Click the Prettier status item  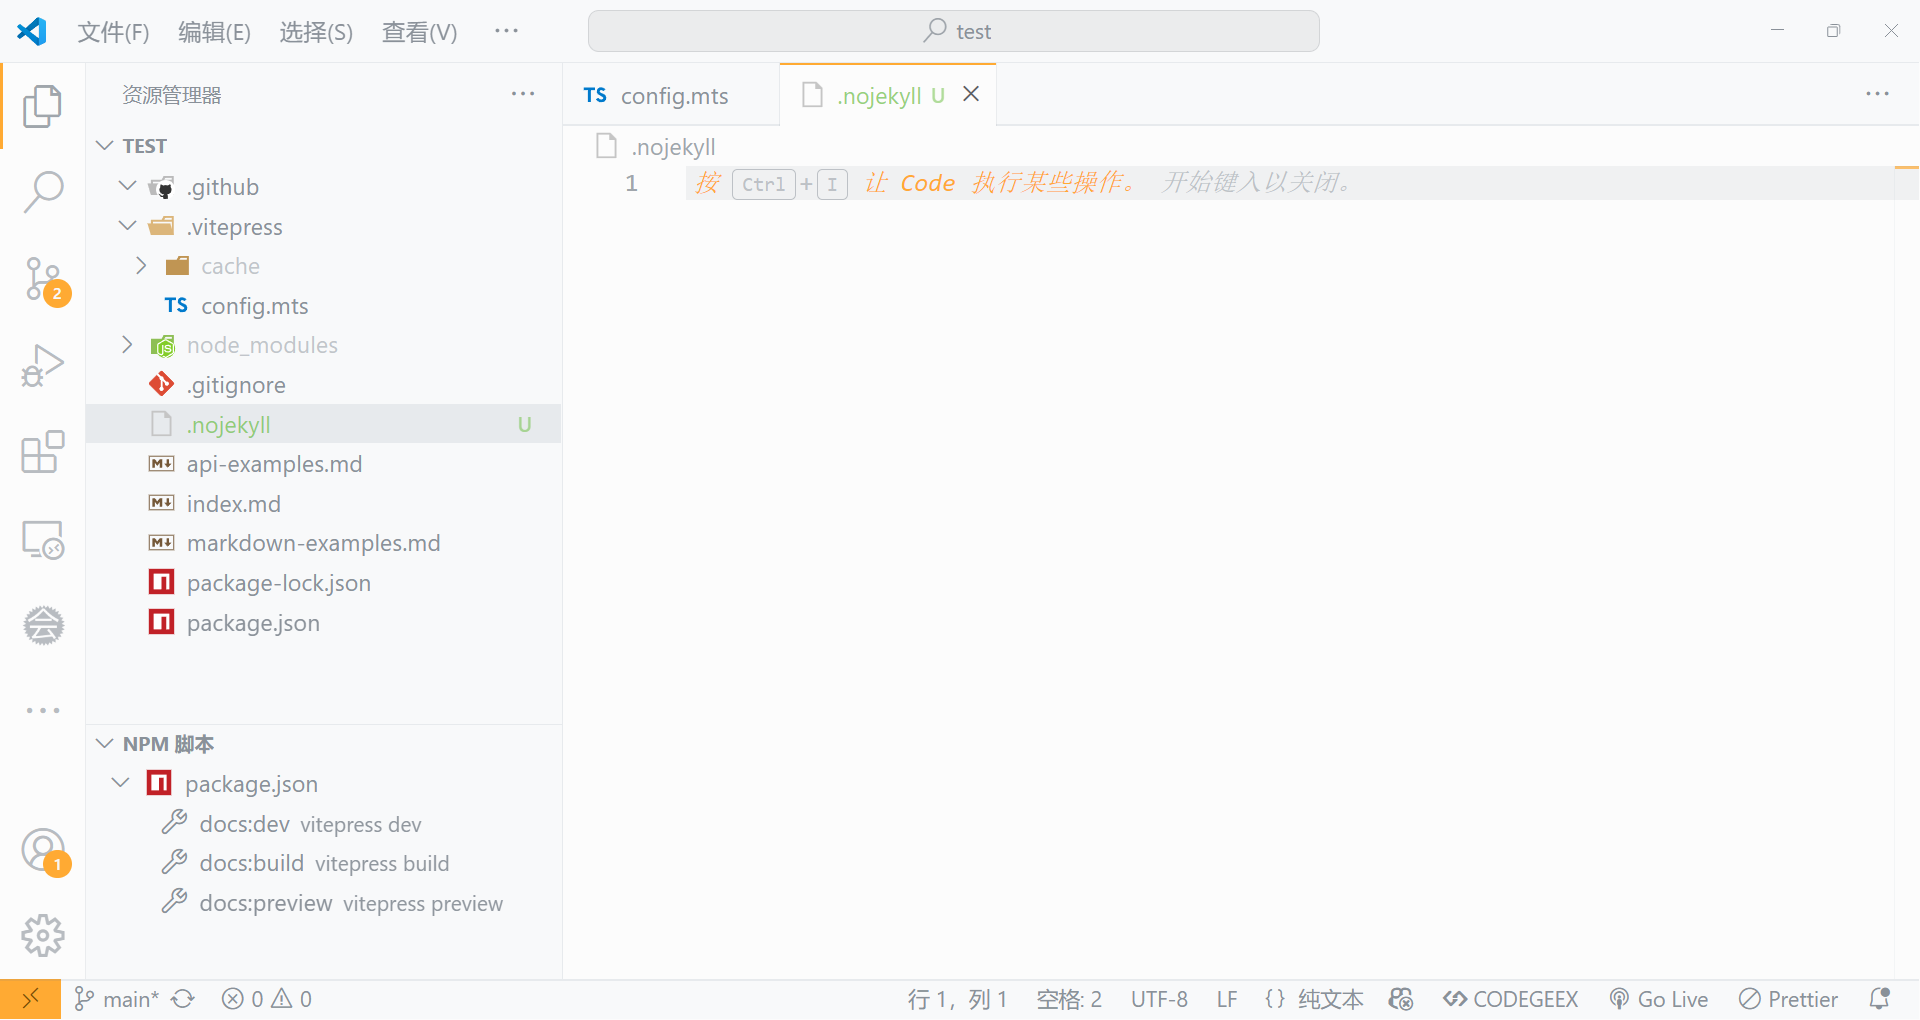click(1788, 999)
